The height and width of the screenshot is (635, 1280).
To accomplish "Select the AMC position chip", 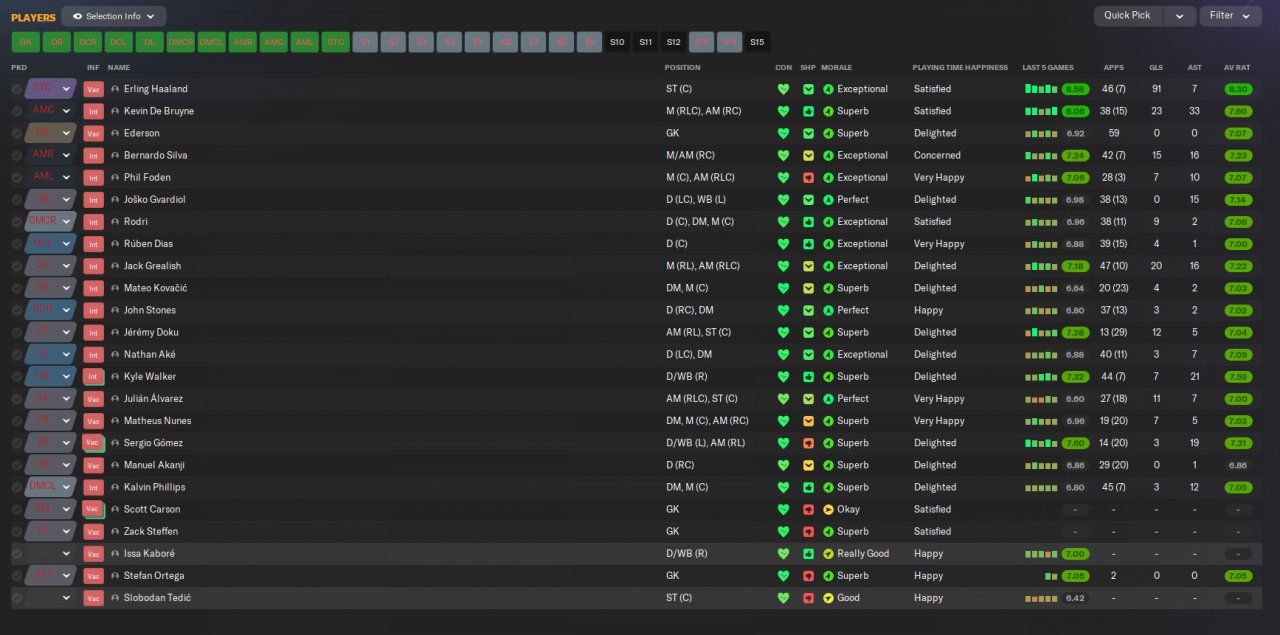I will [x=273, y=42].
